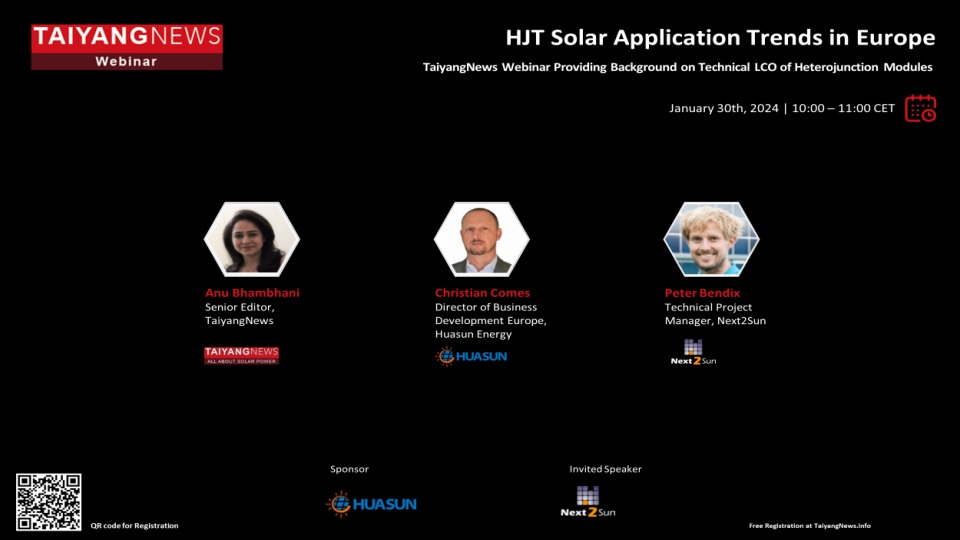Image resolution: width=960 pixels, height=540 pixels.
Task: Click the name Christian Comes
Action: click(482, 293)
